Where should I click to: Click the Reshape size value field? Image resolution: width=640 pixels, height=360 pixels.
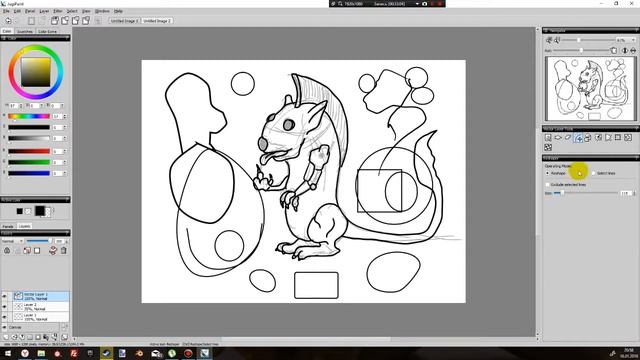(625, 193)
